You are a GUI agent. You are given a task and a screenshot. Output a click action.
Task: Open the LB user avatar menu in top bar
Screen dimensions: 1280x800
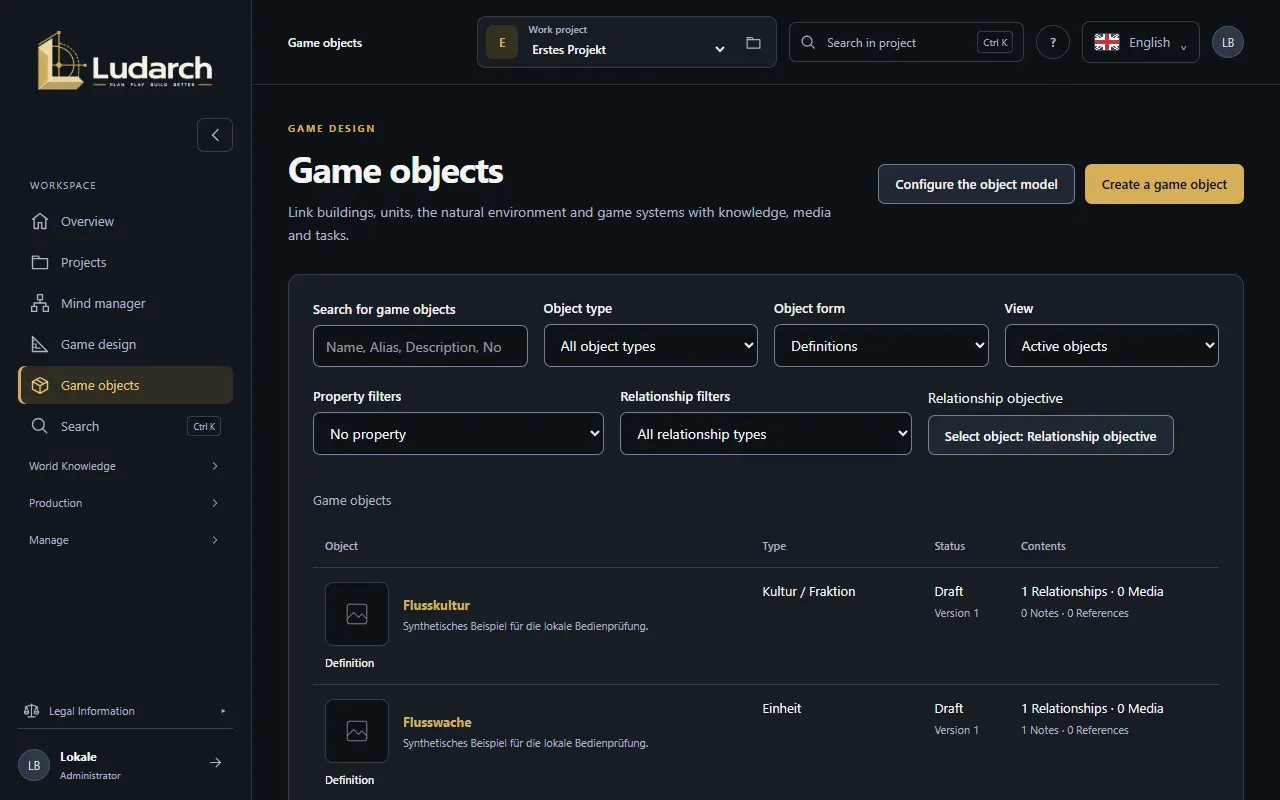coord(1228,42)
